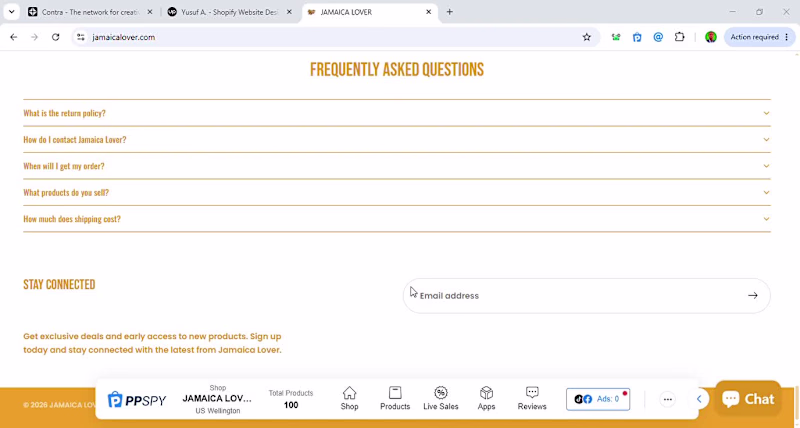The height and width of the screenshot is (428, 800).
Task: Click the address bar URL jamaicalover.com
Action: 123,37
